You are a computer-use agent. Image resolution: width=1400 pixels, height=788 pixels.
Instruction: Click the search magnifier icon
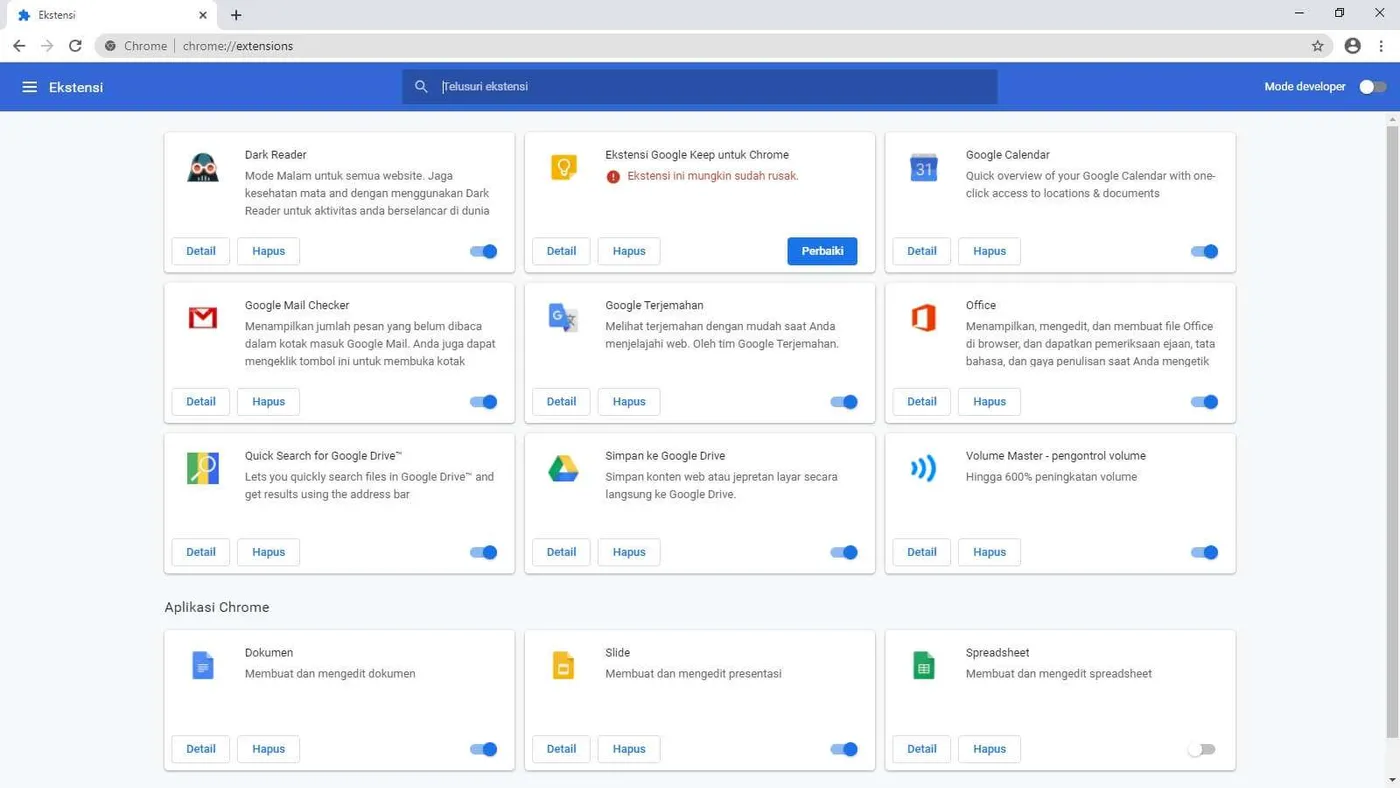421,87
